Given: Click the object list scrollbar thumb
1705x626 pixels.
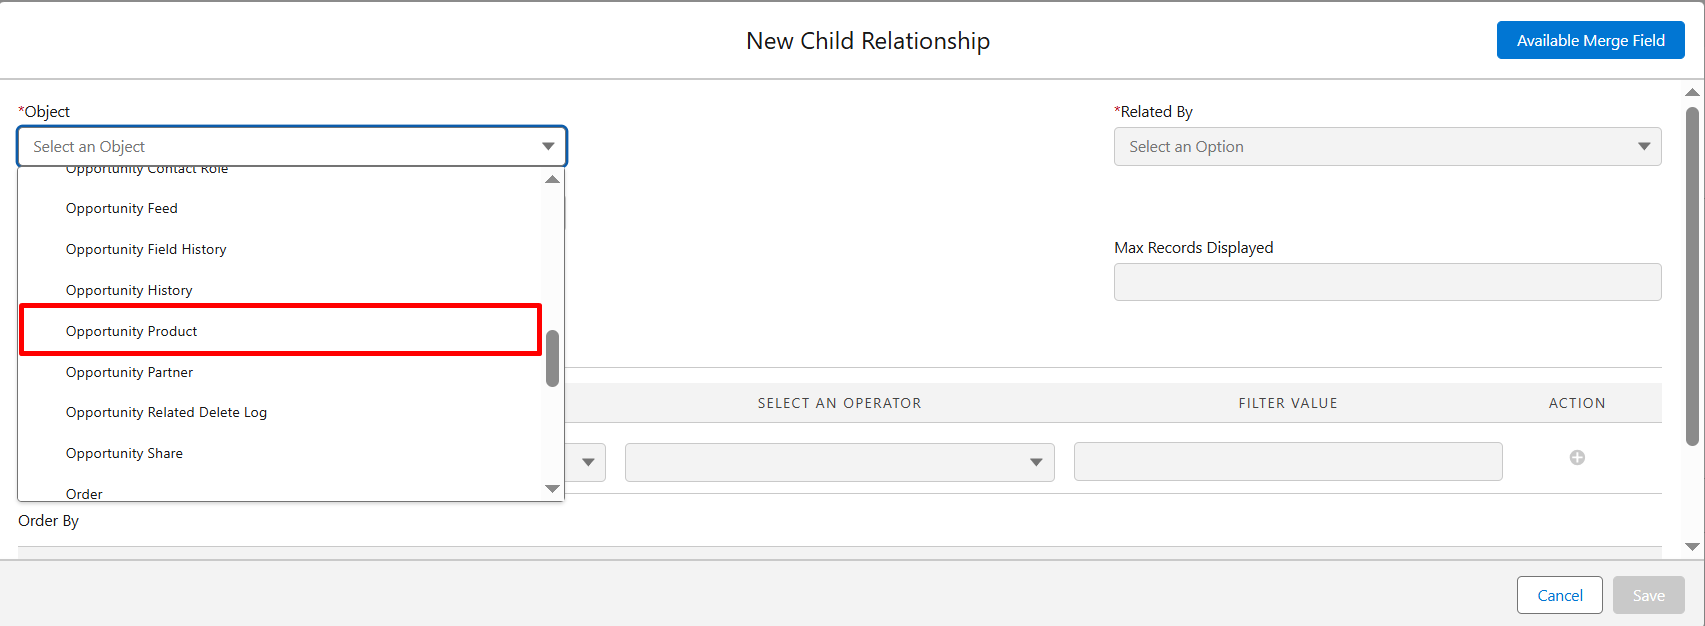Looking at the screenshot, I should (x=552, y=358).
